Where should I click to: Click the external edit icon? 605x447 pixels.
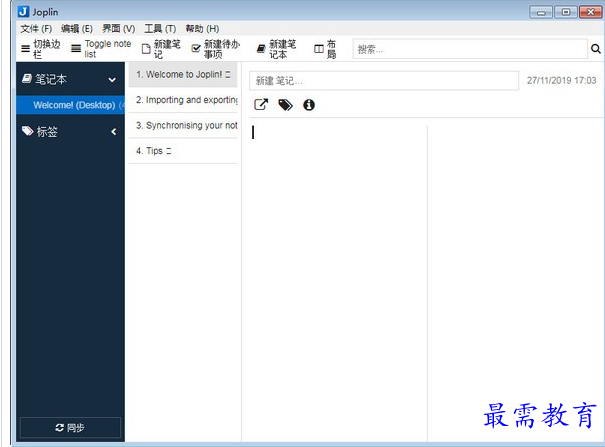(x=261, y=105)
